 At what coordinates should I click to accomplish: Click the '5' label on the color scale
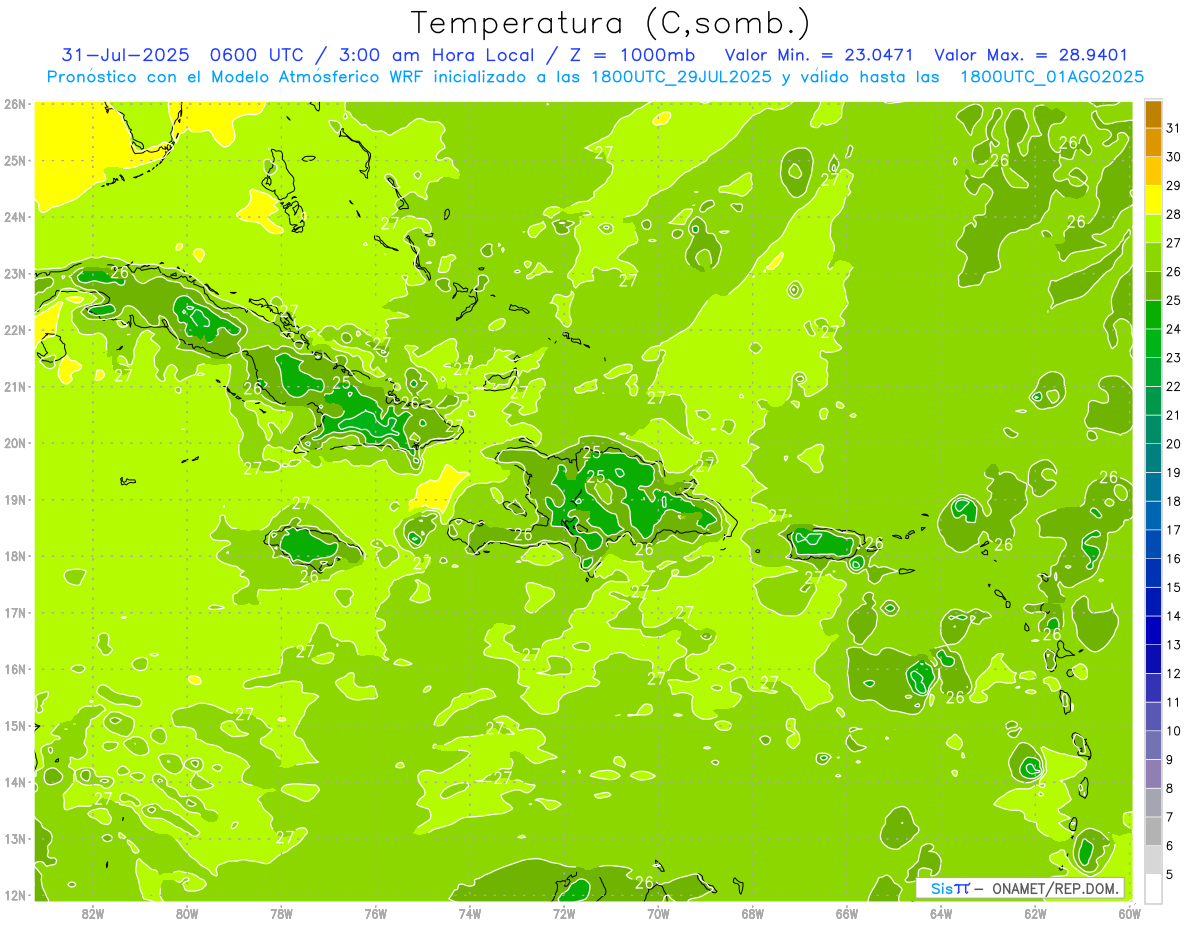coord(1170,874)
